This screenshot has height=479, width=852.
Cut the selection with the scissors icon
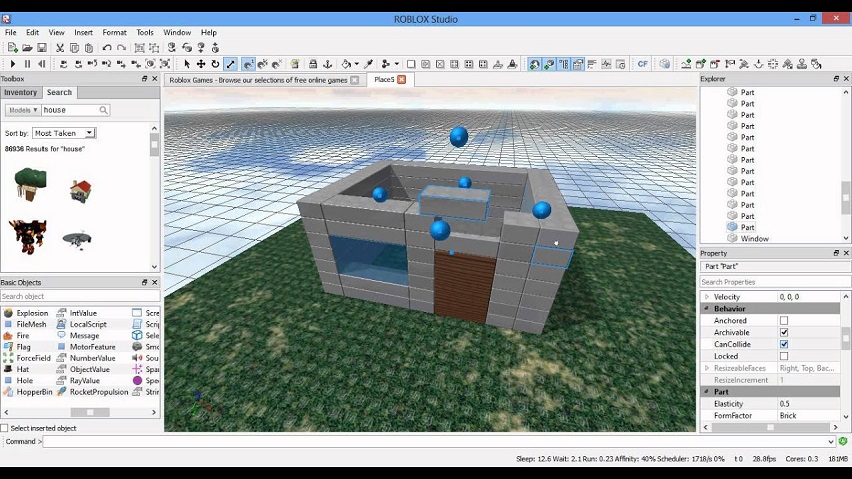[60, 48]
